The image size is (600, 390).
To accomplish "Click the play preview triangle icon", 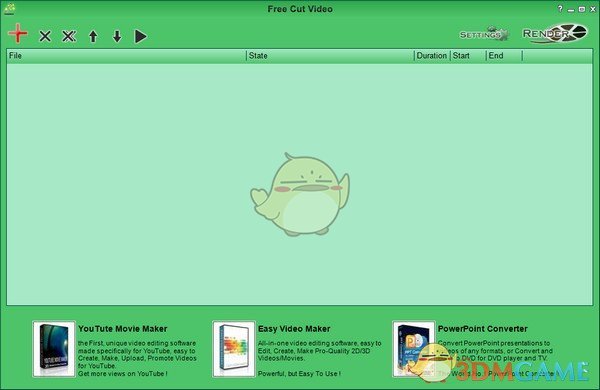I will 141,36.
